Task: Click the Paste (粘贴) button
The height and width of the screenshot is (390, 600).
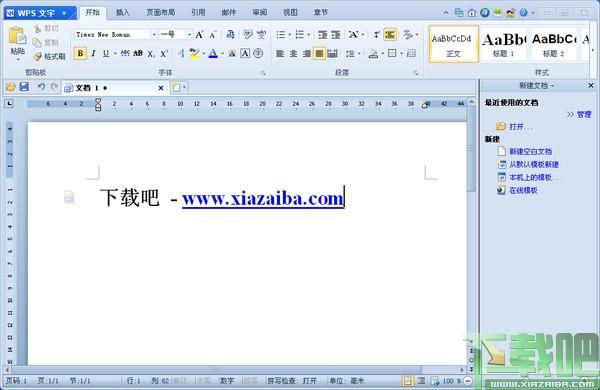Action: [17, 43]
